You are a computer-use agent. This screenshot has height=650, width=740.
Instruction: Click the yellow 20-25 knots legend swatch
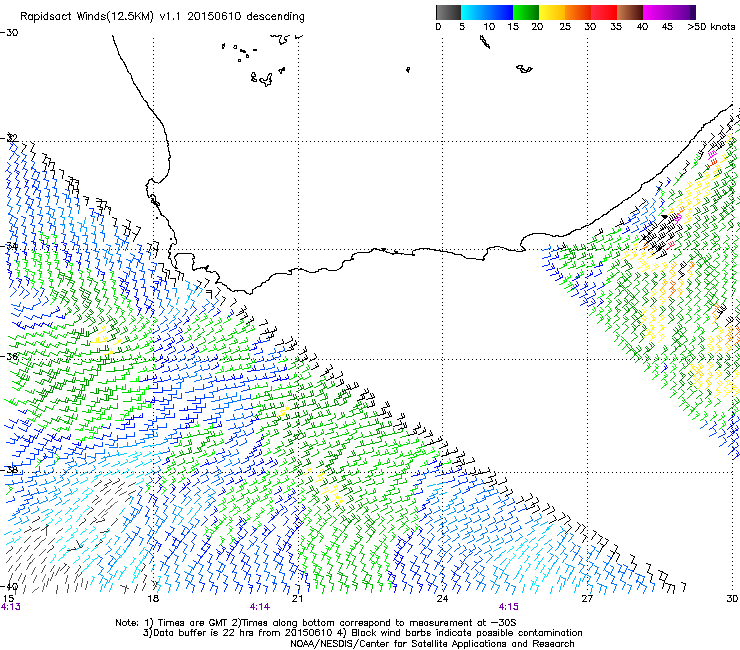pos(552,12)
